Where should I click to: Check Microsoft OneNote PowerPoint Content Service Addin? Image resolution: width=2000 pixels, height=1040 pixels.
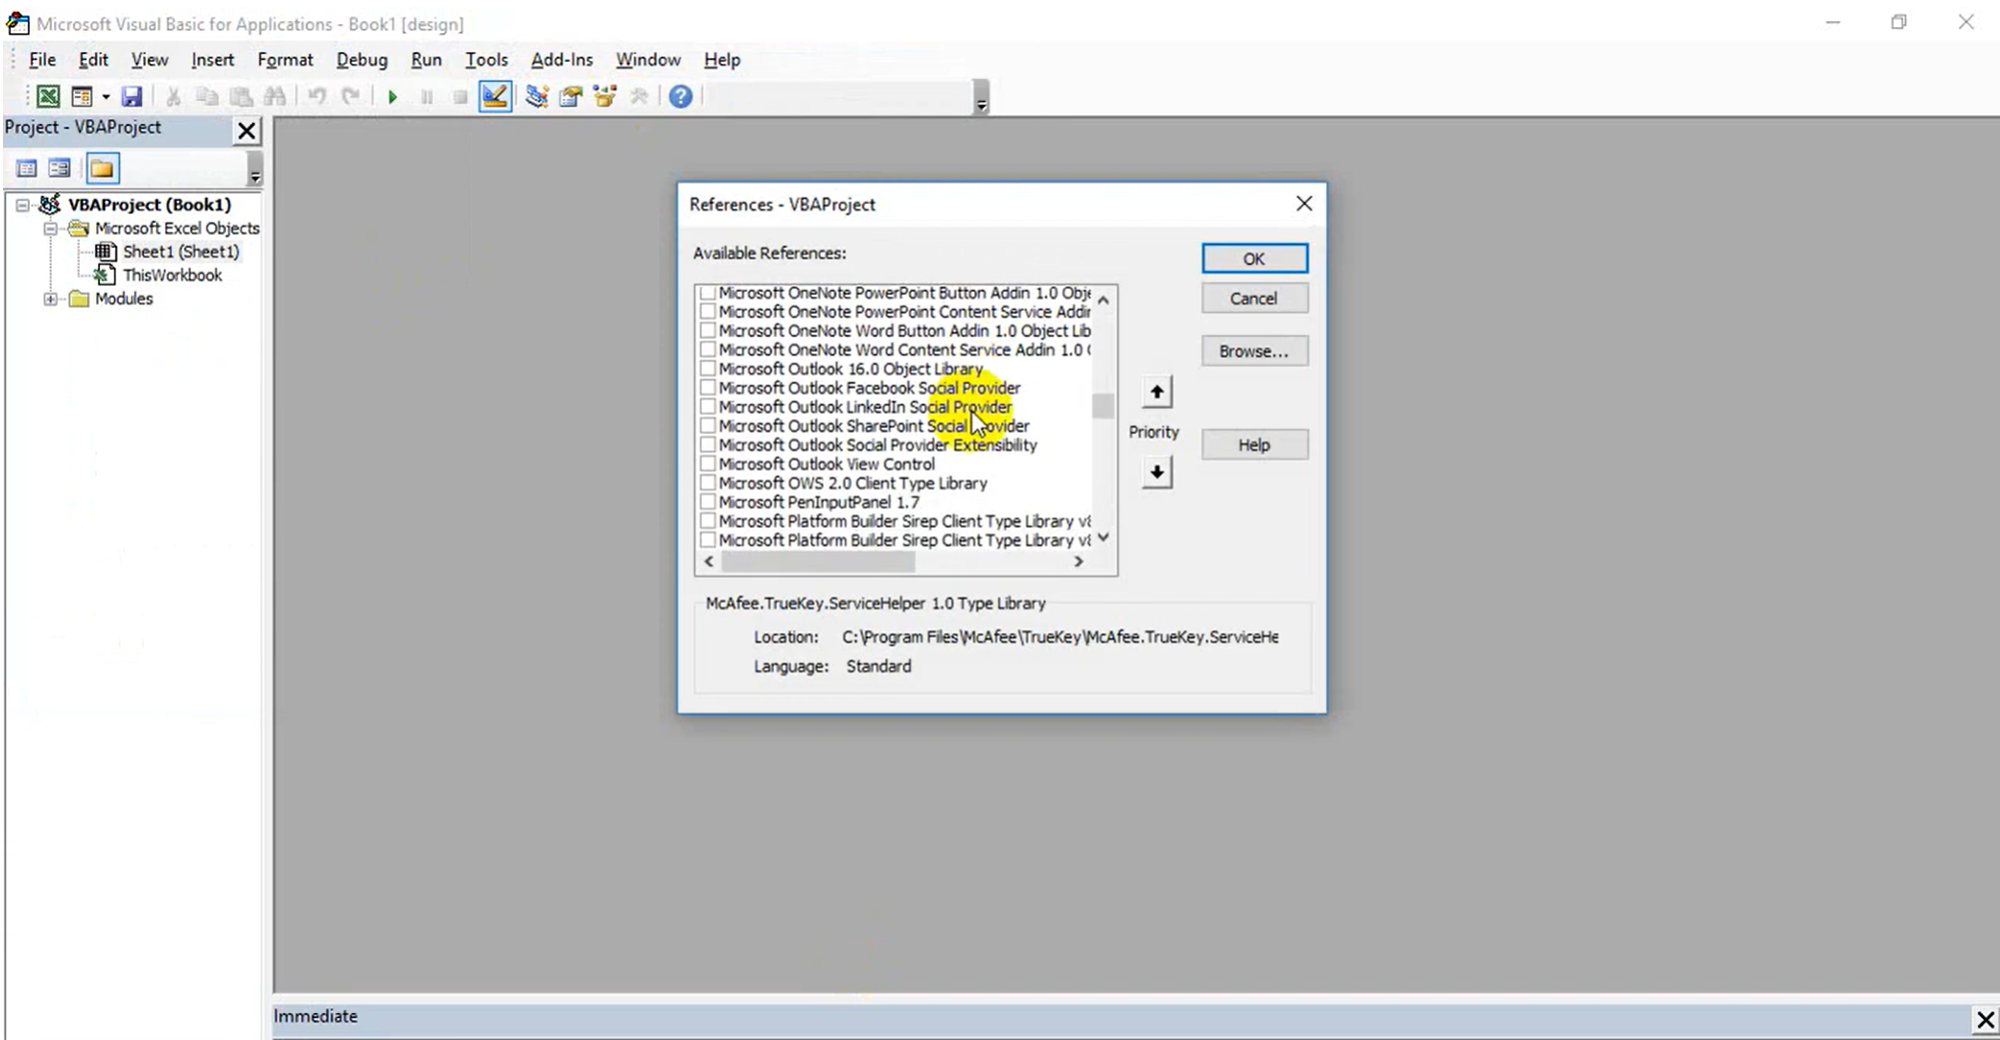pyautogui.click(x=708, y=312)
